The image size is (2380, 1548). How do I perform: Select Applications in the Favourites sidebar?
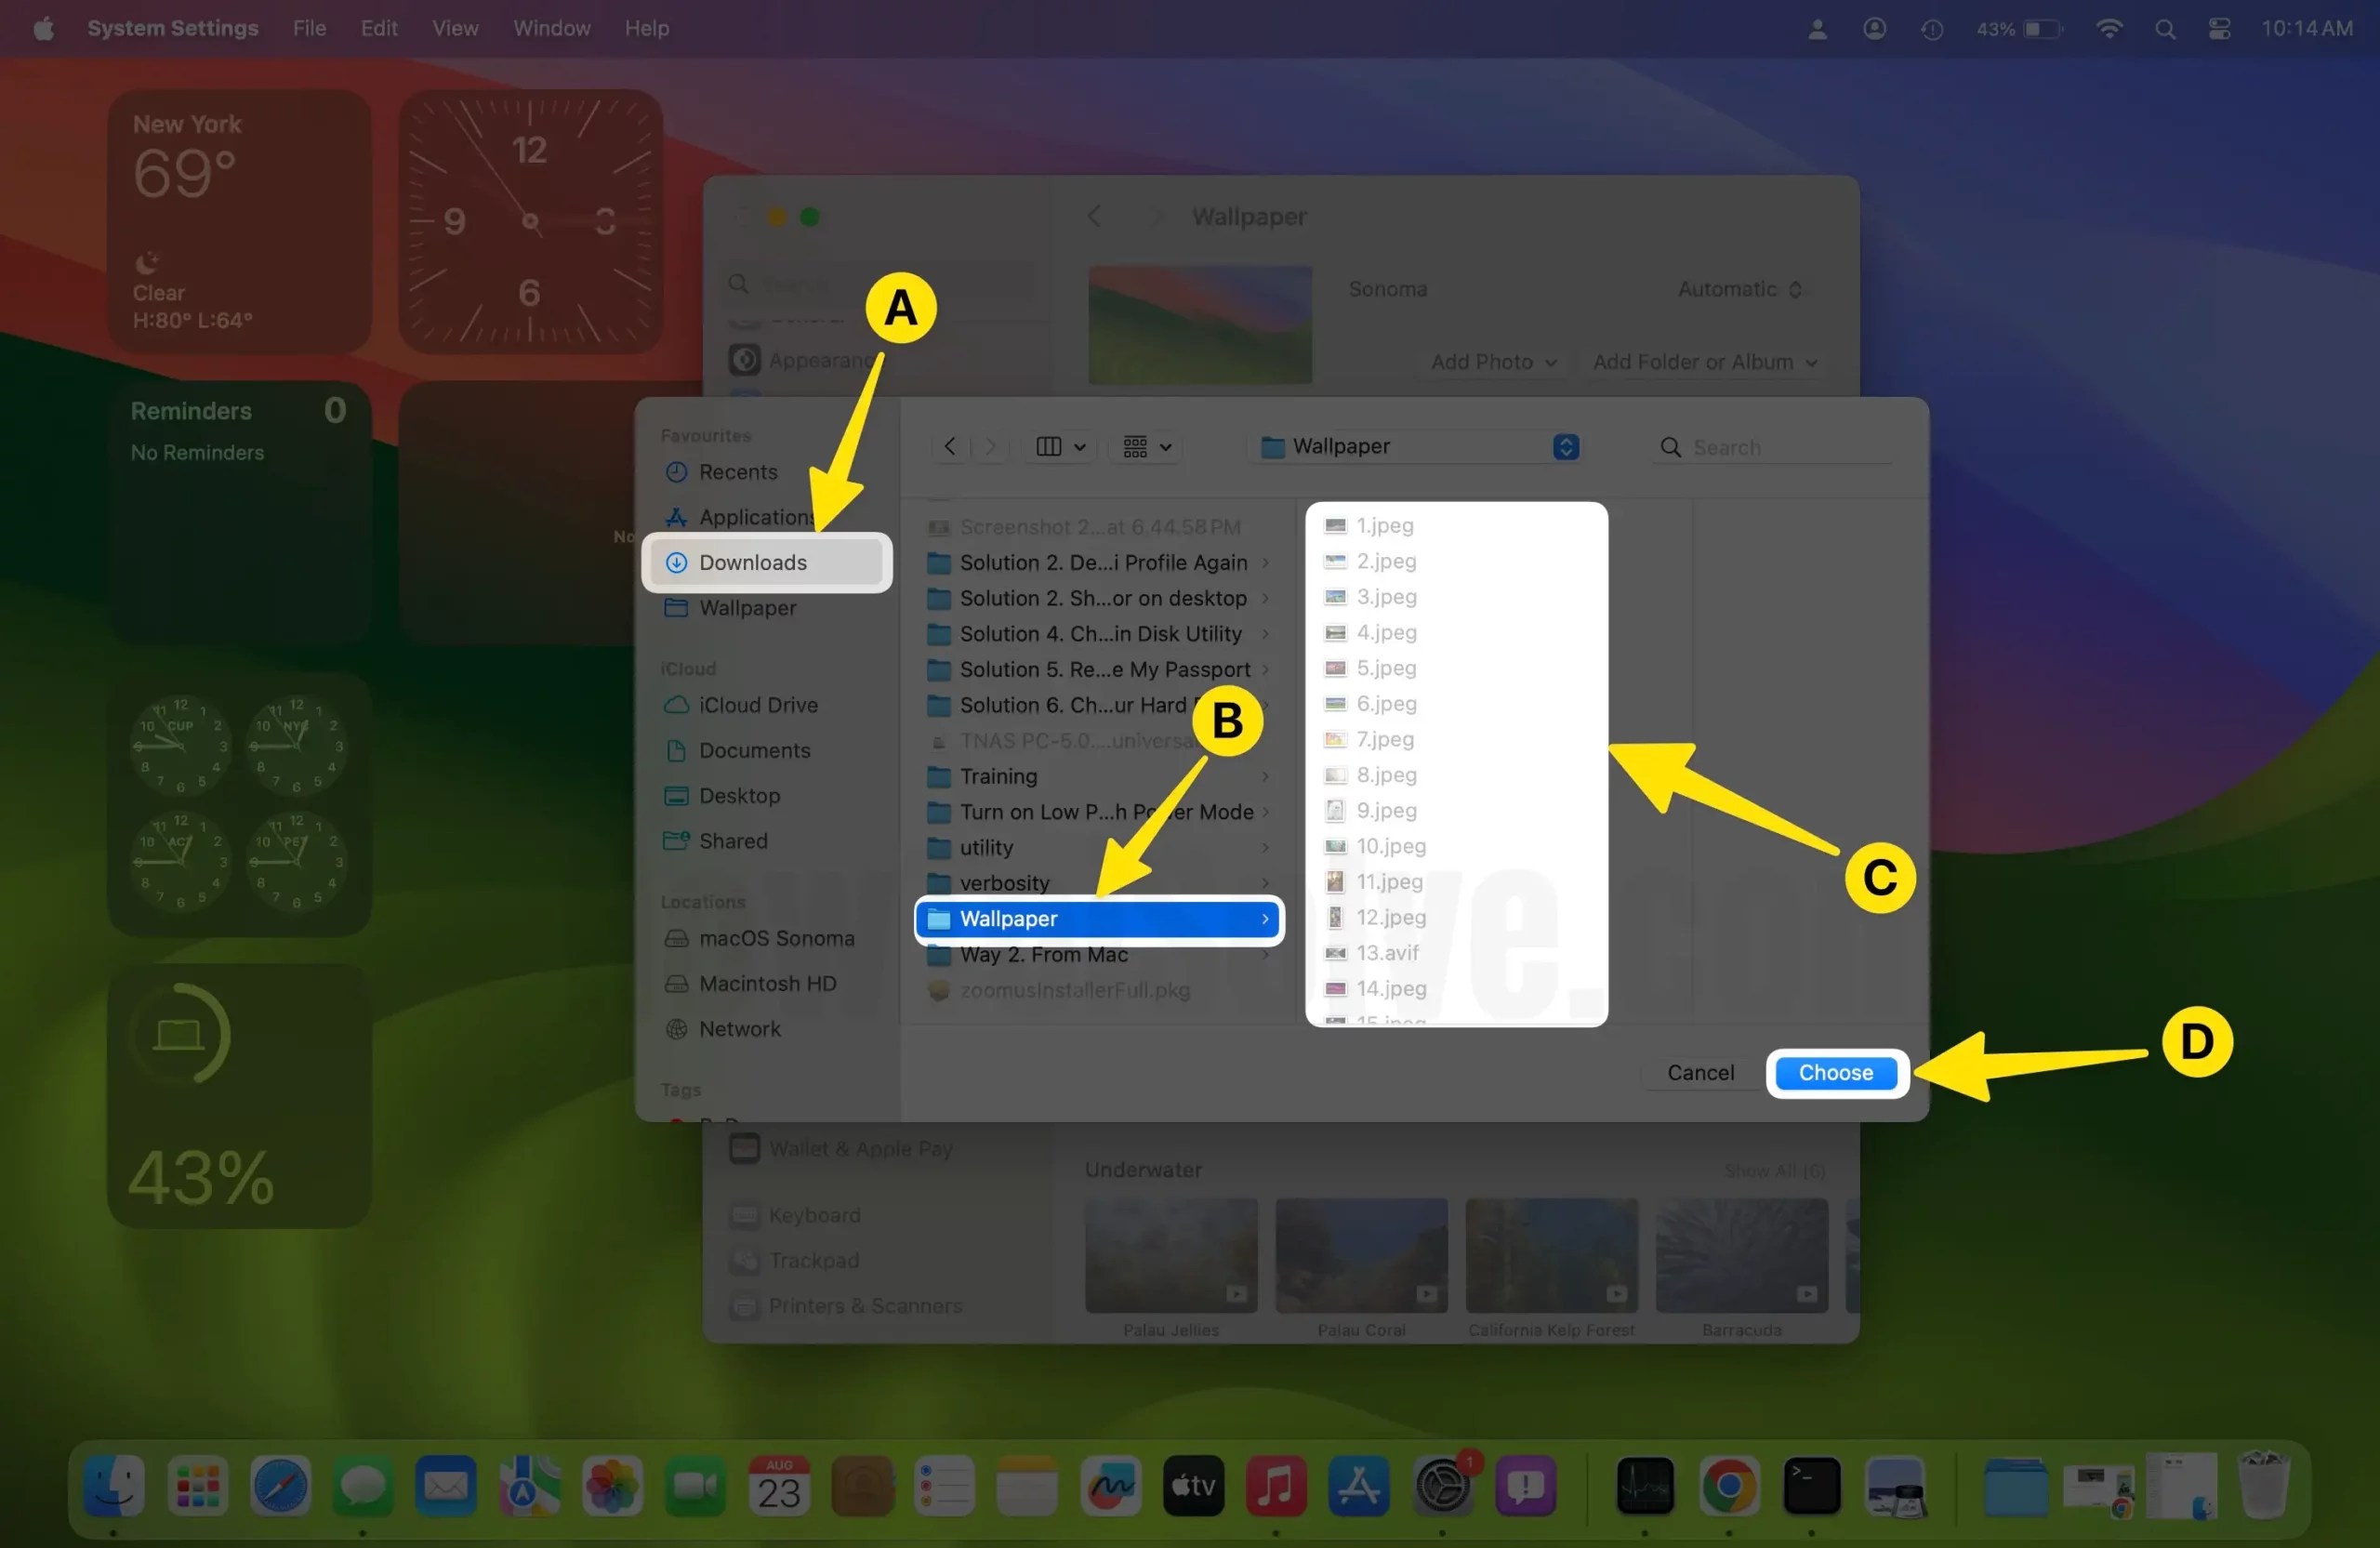click(x=757, y=516)
